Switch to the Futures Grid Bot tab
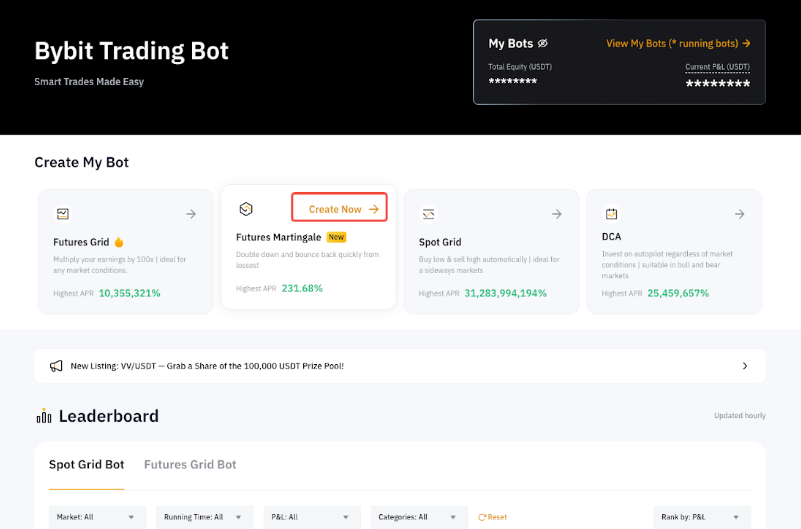801x529 pixels. tap(190, 465)
